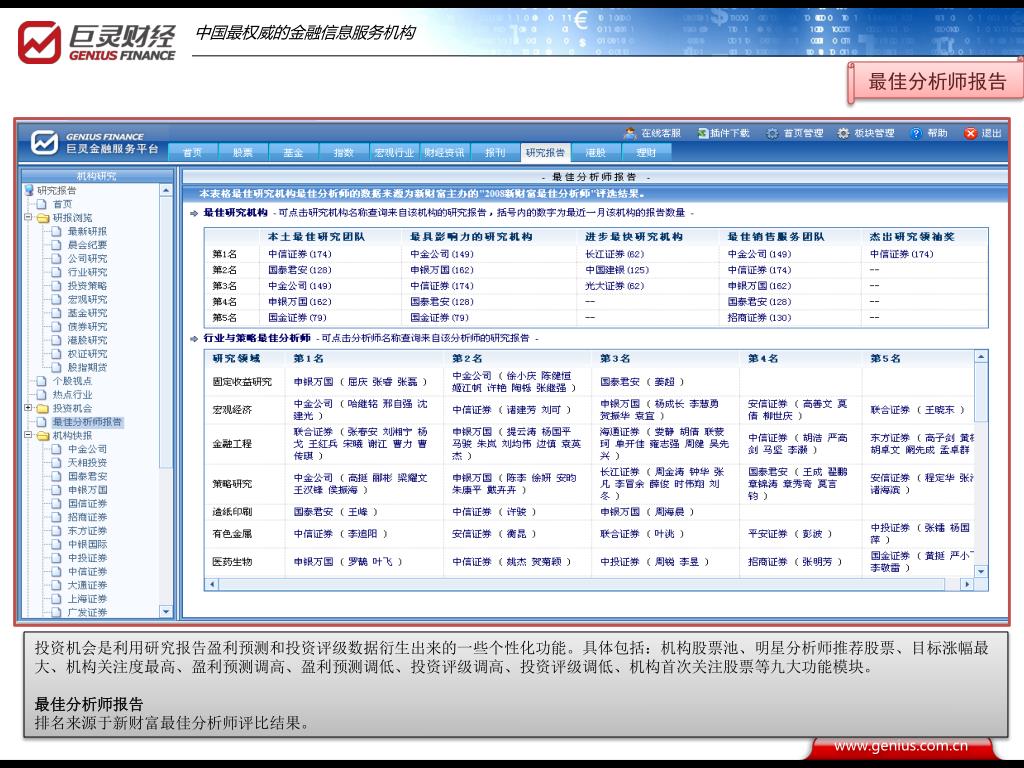Click 国泰君安 (128) in 第2名 row first column
Screen dimensions: 1024x768
pos(300,270)
